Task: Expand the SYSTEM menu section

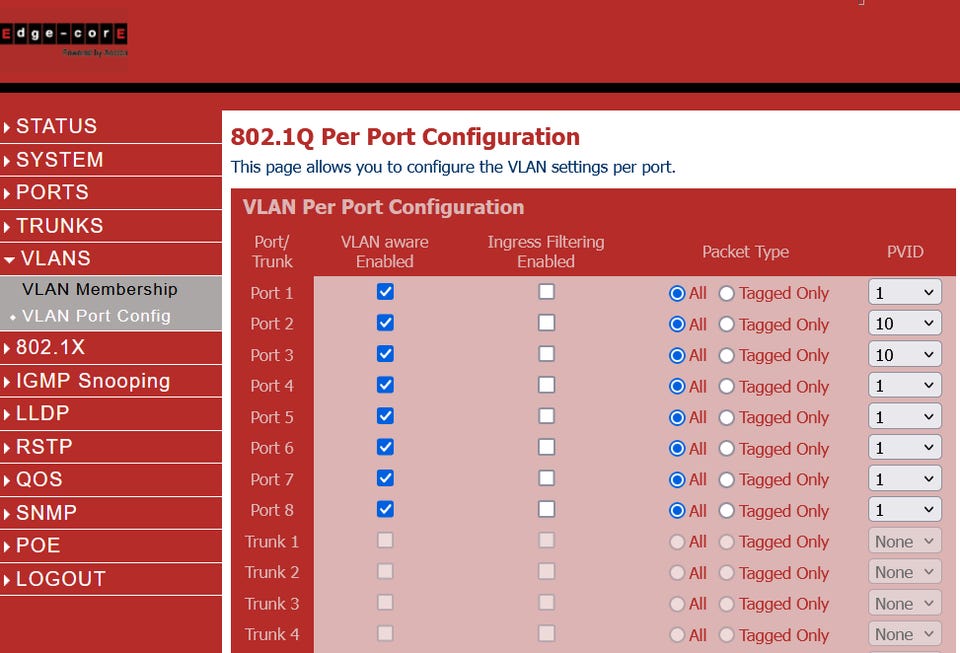Action: point(59,160)
